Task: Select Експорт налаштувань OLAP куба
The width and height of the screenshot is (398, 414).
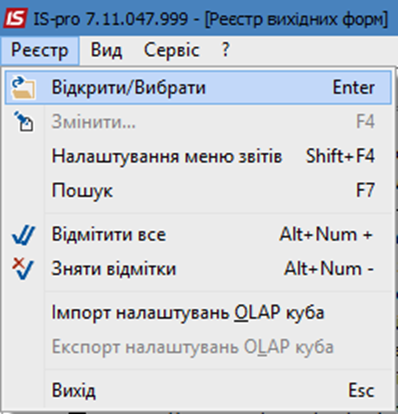Action: click(x=198, y=347)
